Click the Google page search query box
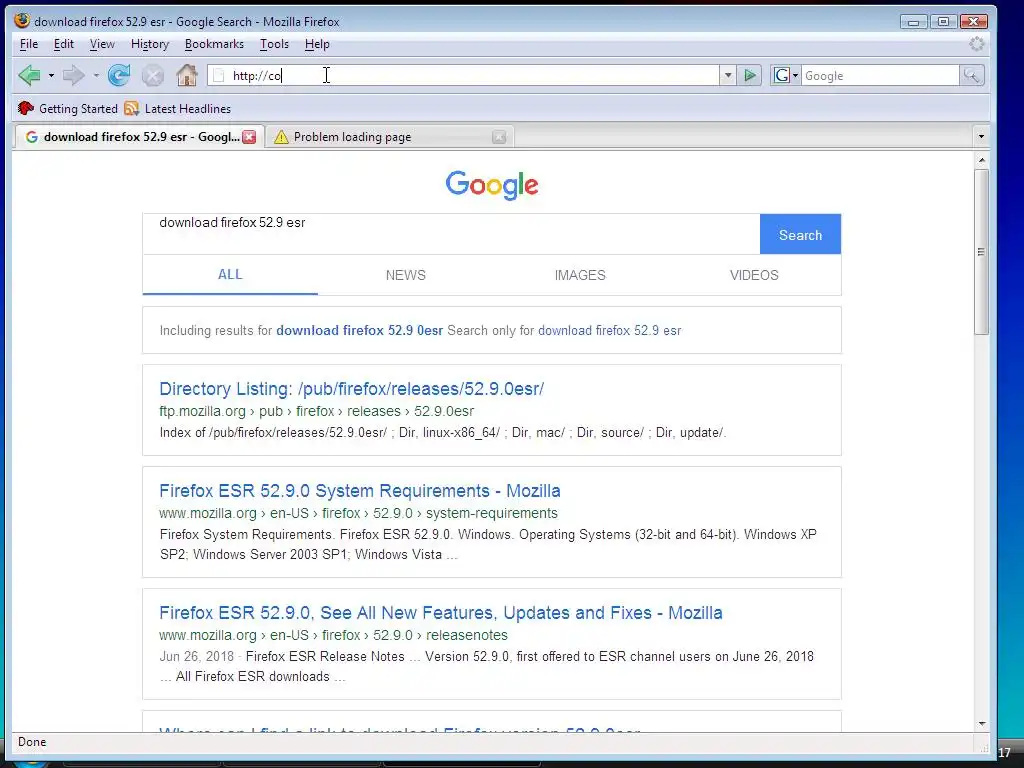Viewport: 1024px width, 768px height. [451, 234]
